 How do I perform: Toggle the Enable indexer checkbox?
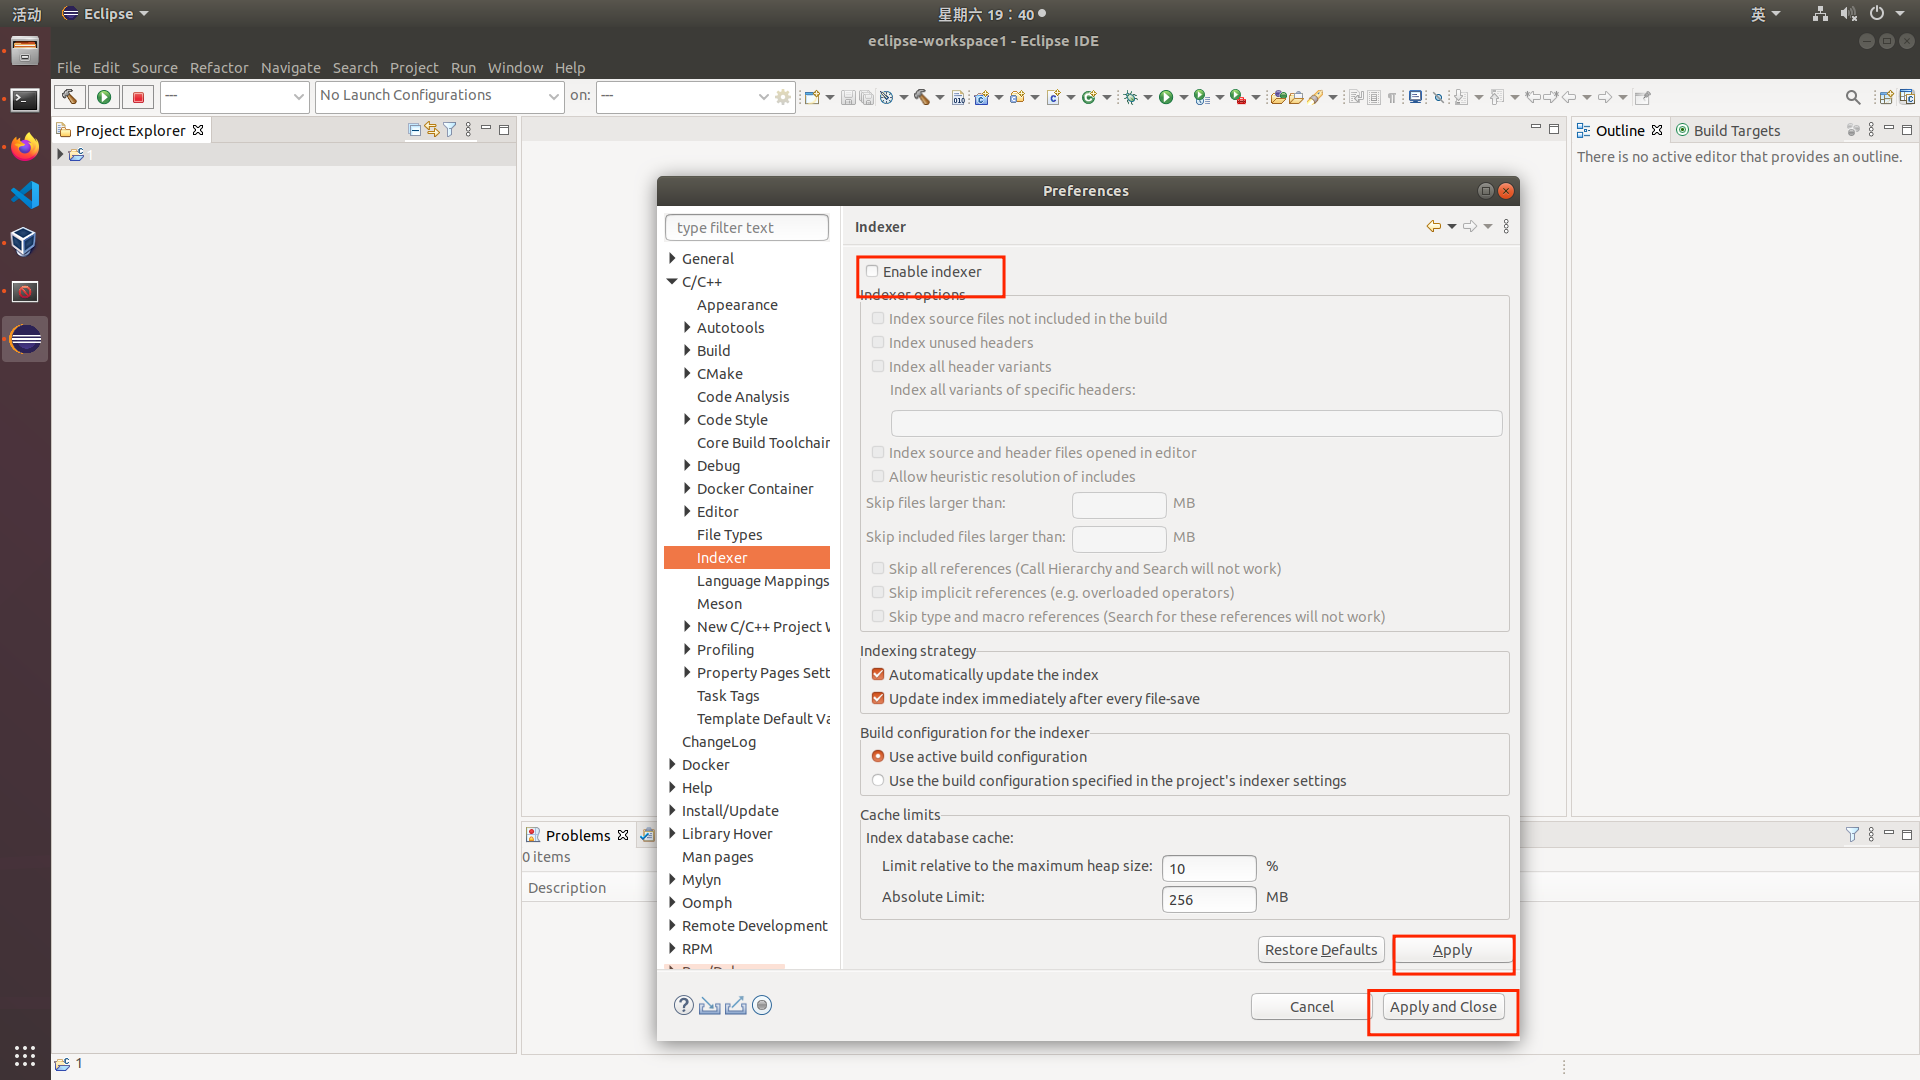(x=872, y=272)
